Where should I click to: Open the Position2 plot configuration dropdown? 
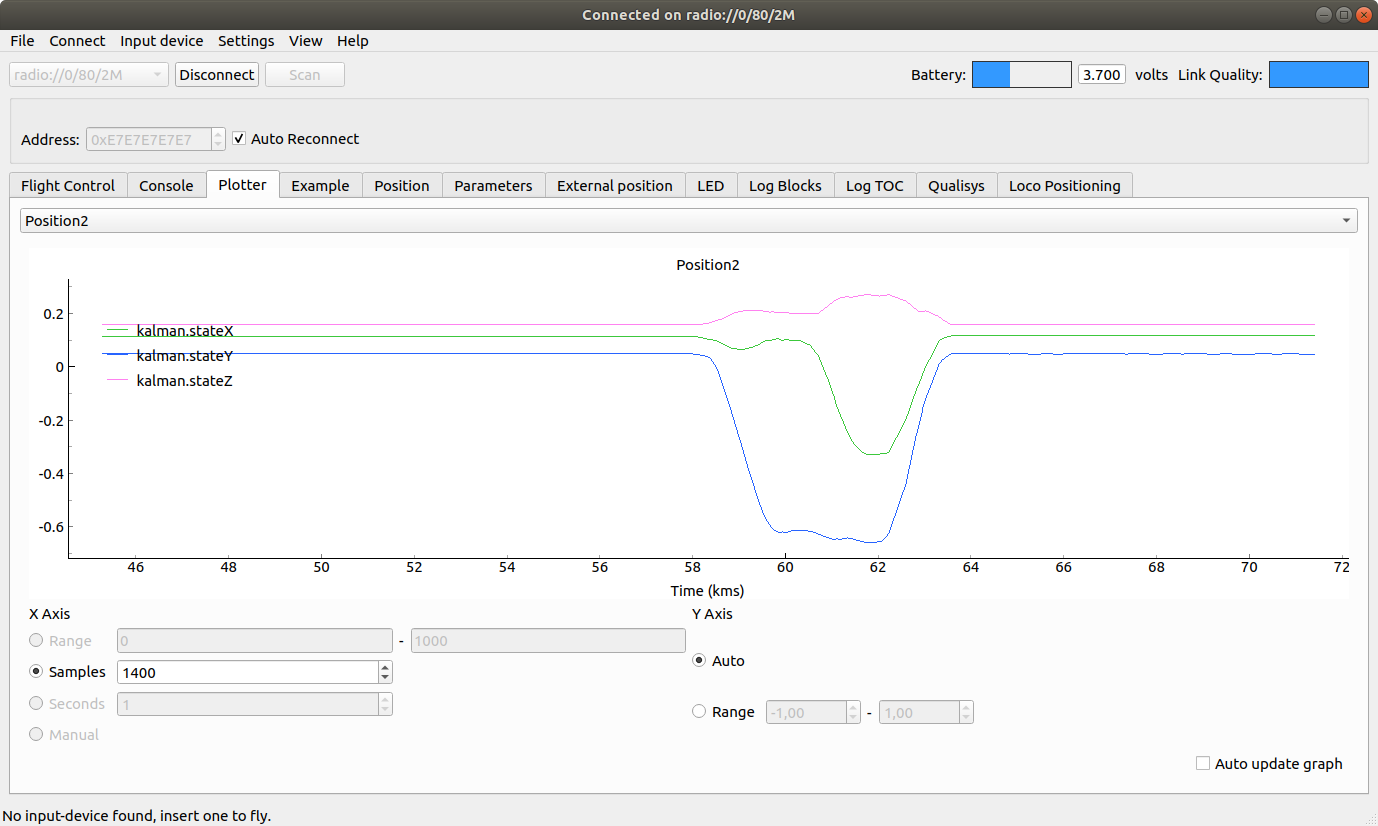(x=688, y=221)
